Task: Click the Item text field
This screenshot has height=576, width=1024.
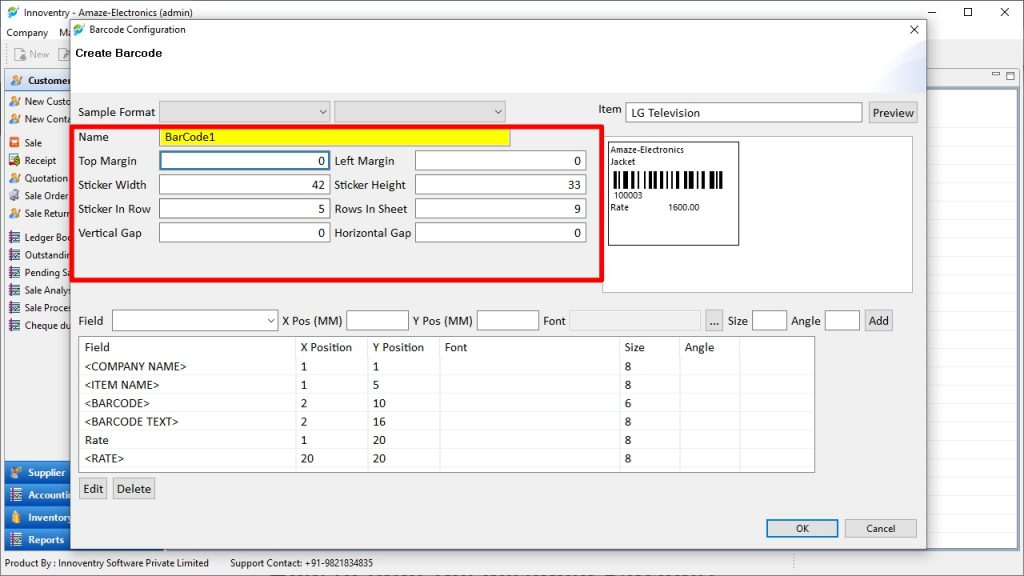Action: coord(744,112)
